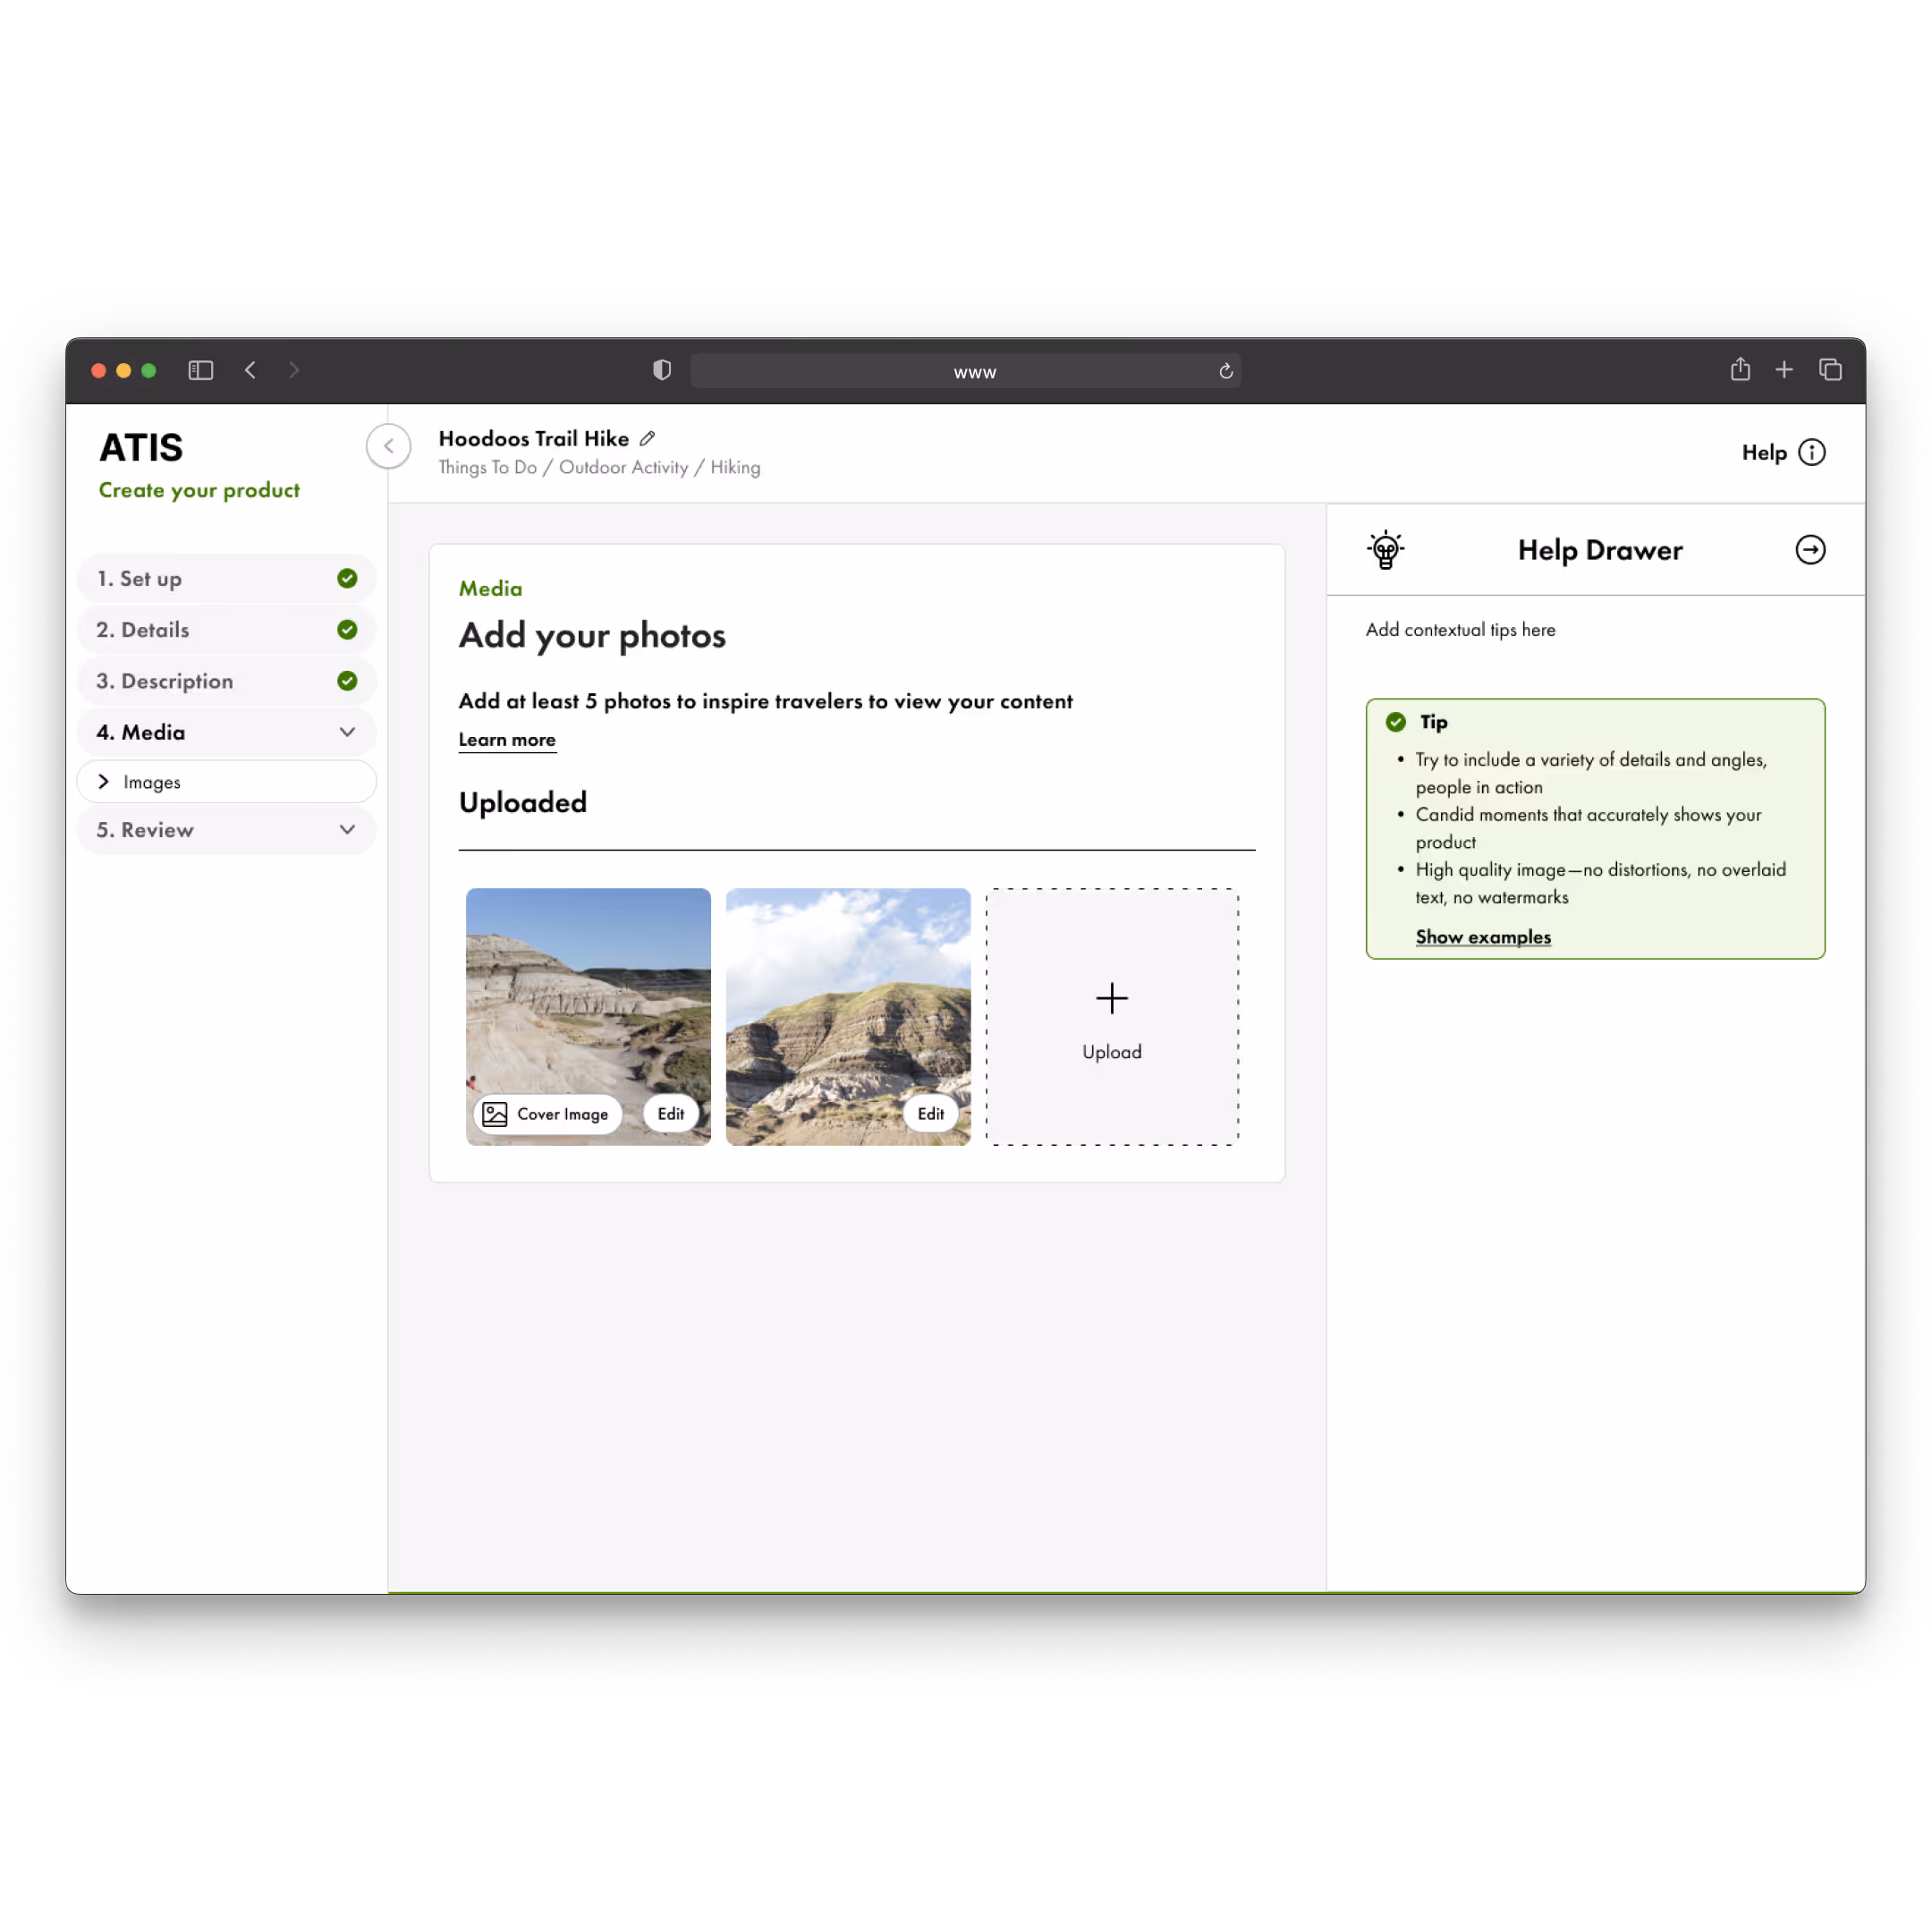Click the Details step green checkmark

pos(347,630)
